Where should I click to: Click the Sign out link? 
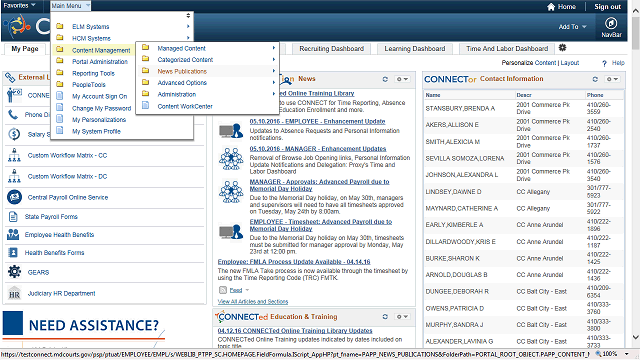(x=607, y=7)
